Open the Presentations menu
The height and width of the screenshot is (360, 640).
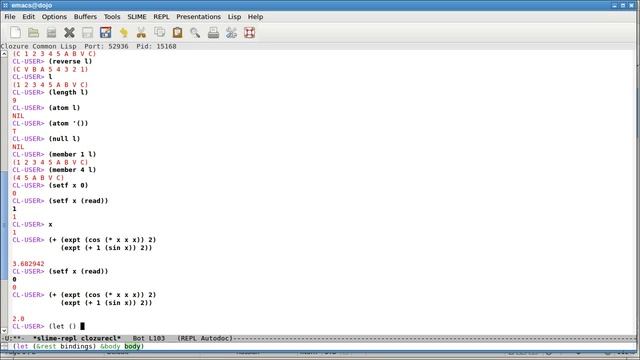coord(198,17)
